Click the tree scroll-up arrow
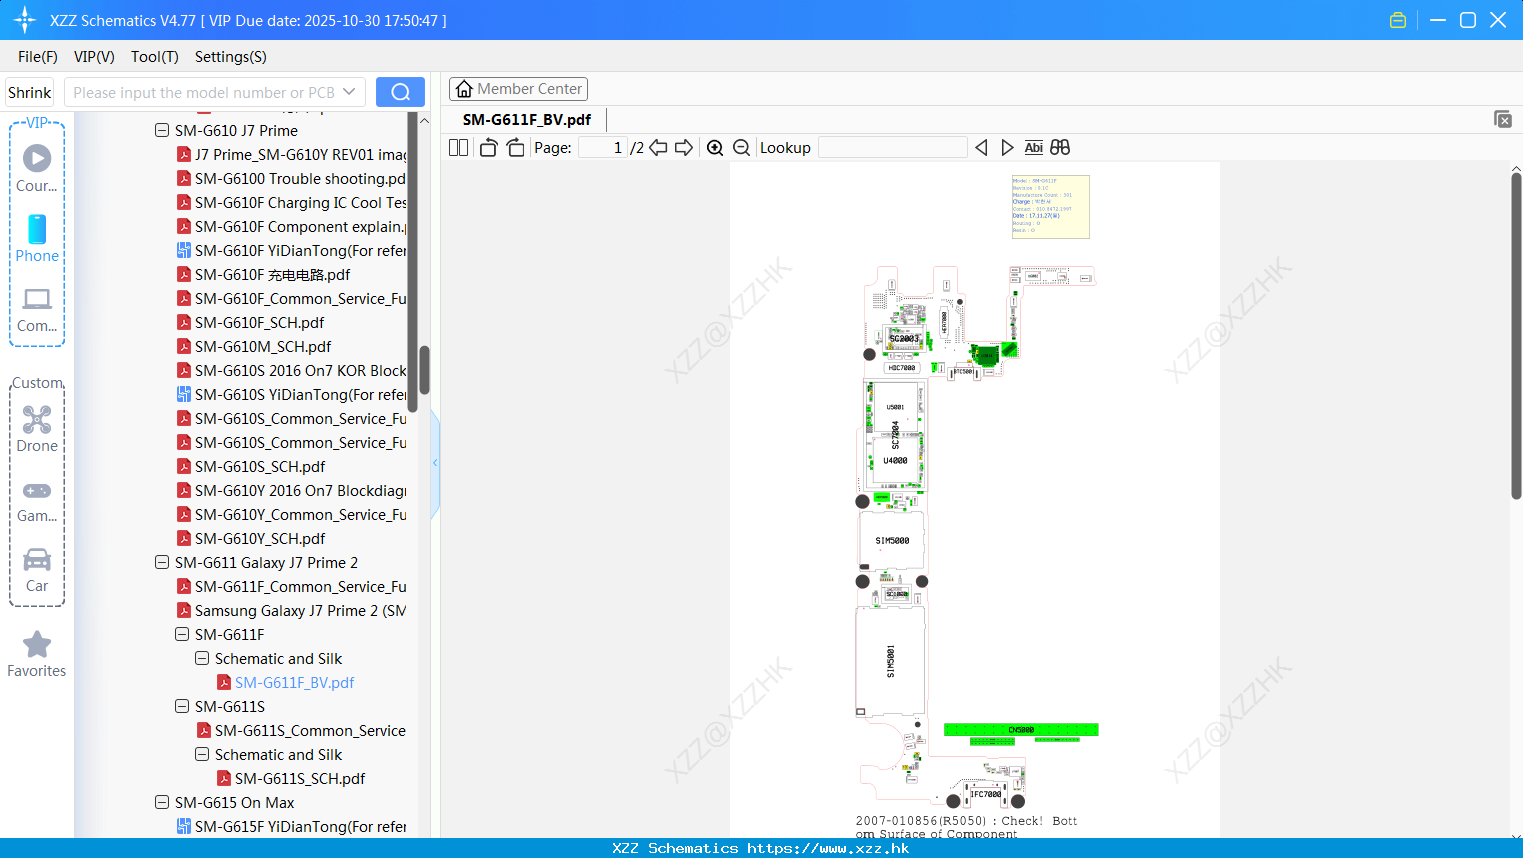The height and width of the screenshot is (858, 1523). 424,120
